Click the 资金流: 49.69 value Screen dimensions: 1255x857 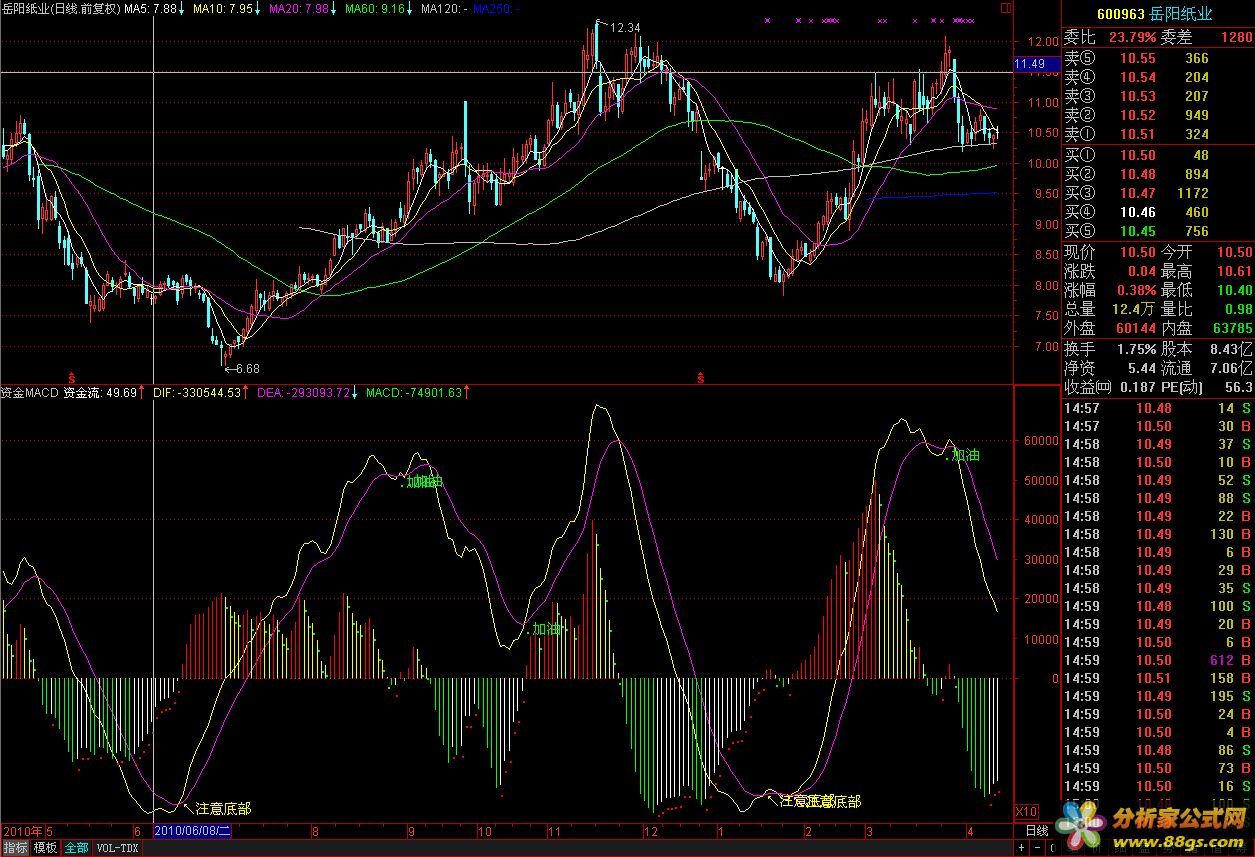click(99, 393)
